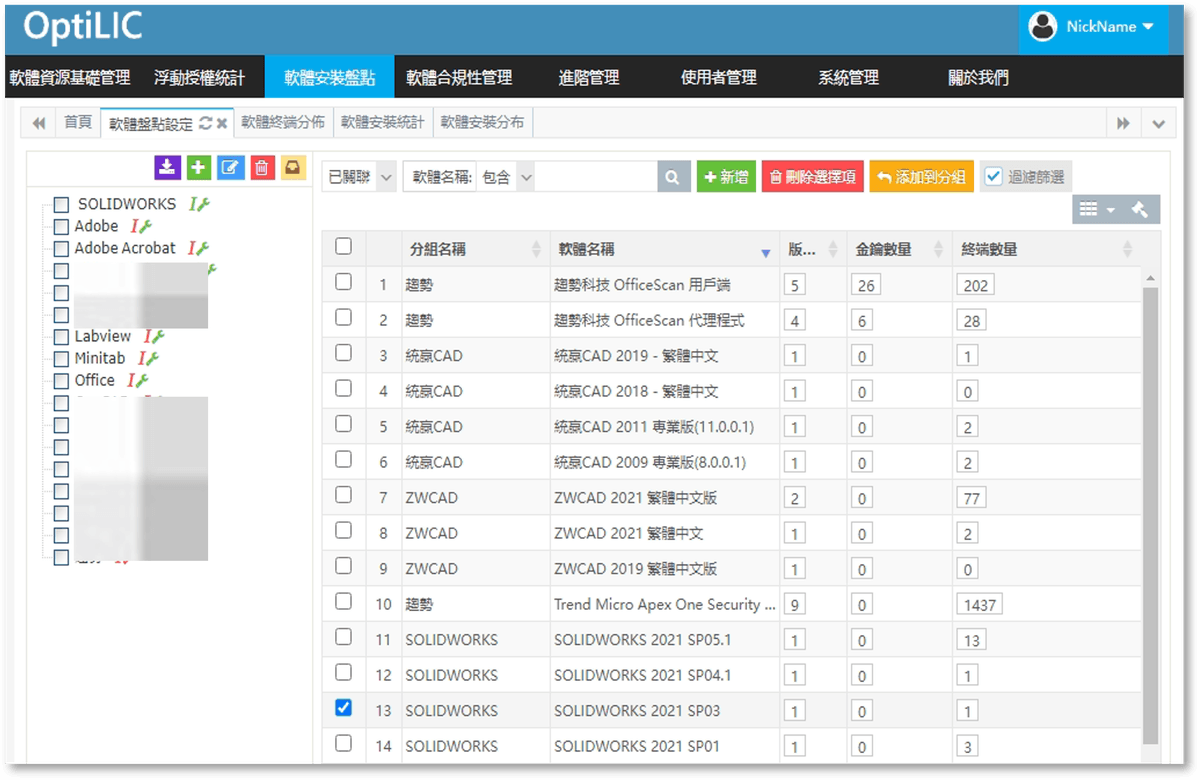
Task: Refresh the 軟體盤點設定 tab via reload icon
Action: tap(205, 123)
